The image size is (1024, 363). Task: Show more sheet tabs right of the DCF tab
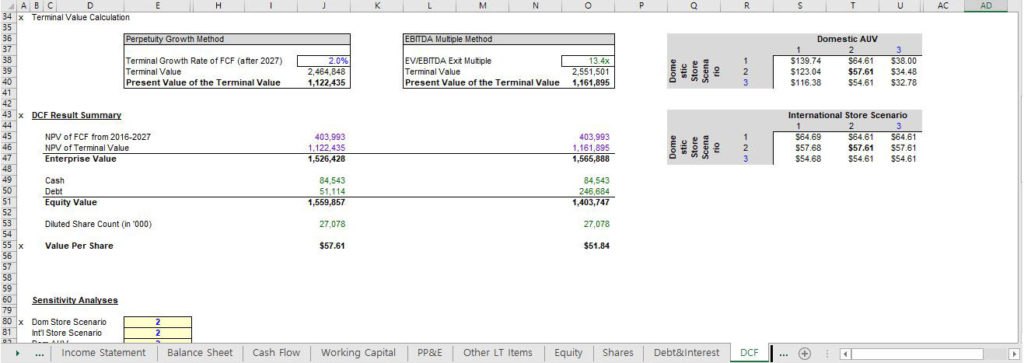[x=784, y=353]
